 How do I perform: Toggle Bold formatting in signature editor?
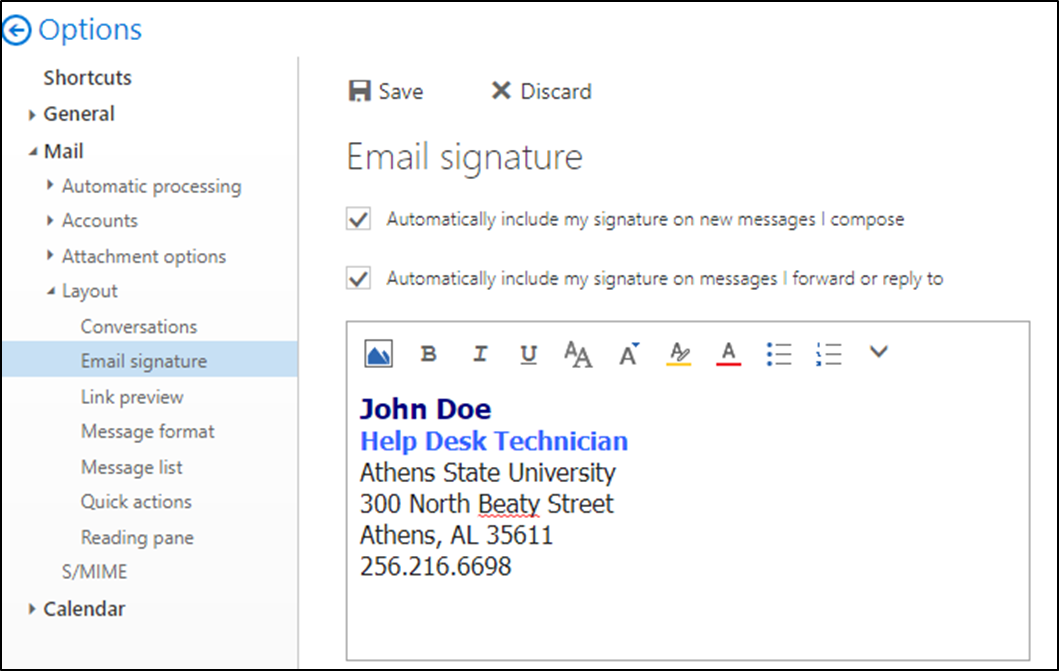(429, 353)
